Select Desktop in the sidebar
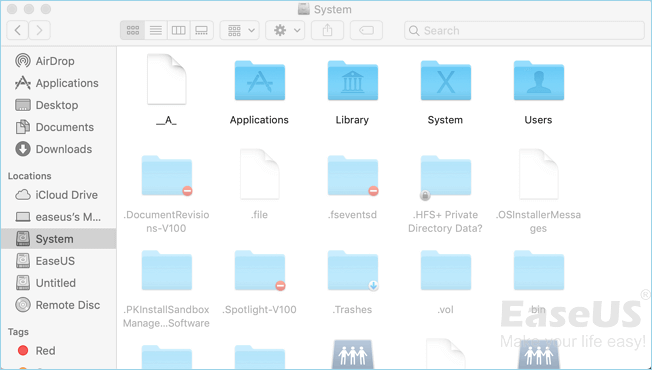Viewport: 652px width, 370px height. 58,105
